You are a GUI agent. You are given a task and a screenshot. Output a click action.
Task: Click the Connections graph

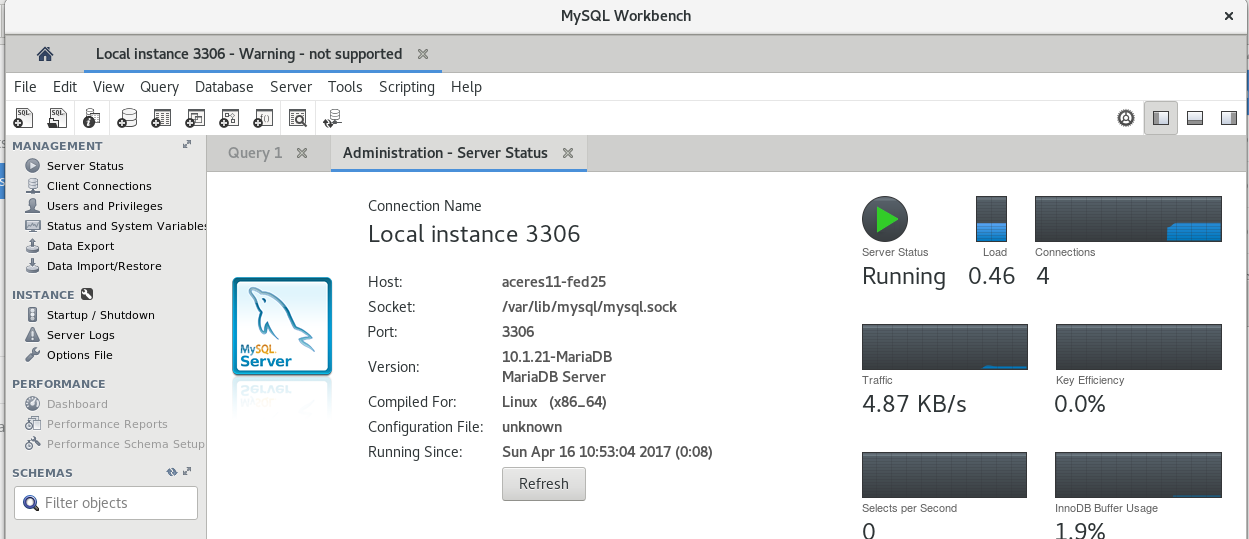click(x=1128, y=219)
